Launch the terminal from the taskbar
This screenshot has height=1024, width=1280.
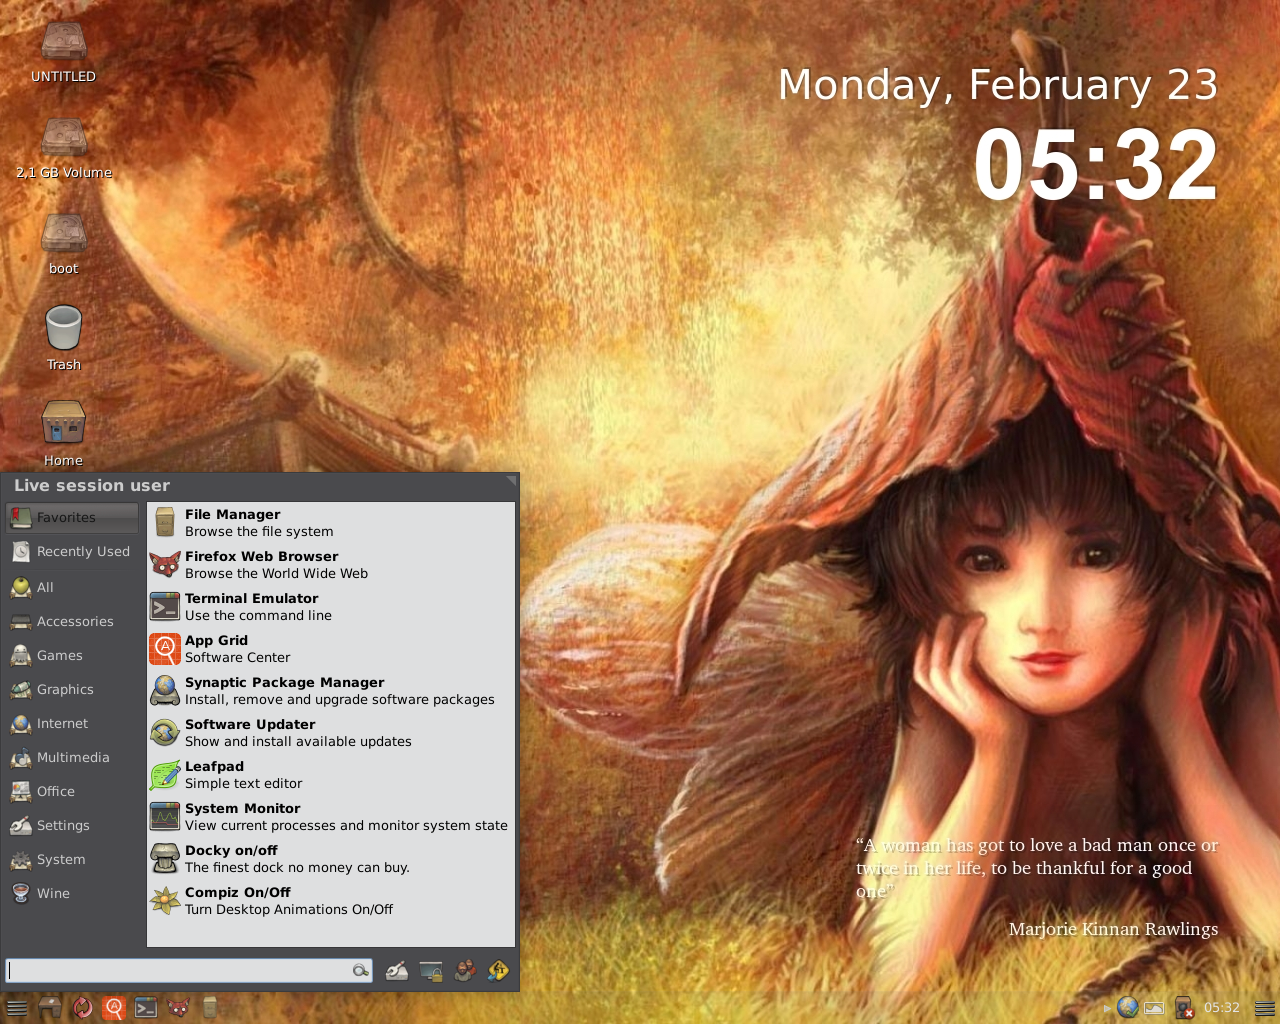point(146,1008)
